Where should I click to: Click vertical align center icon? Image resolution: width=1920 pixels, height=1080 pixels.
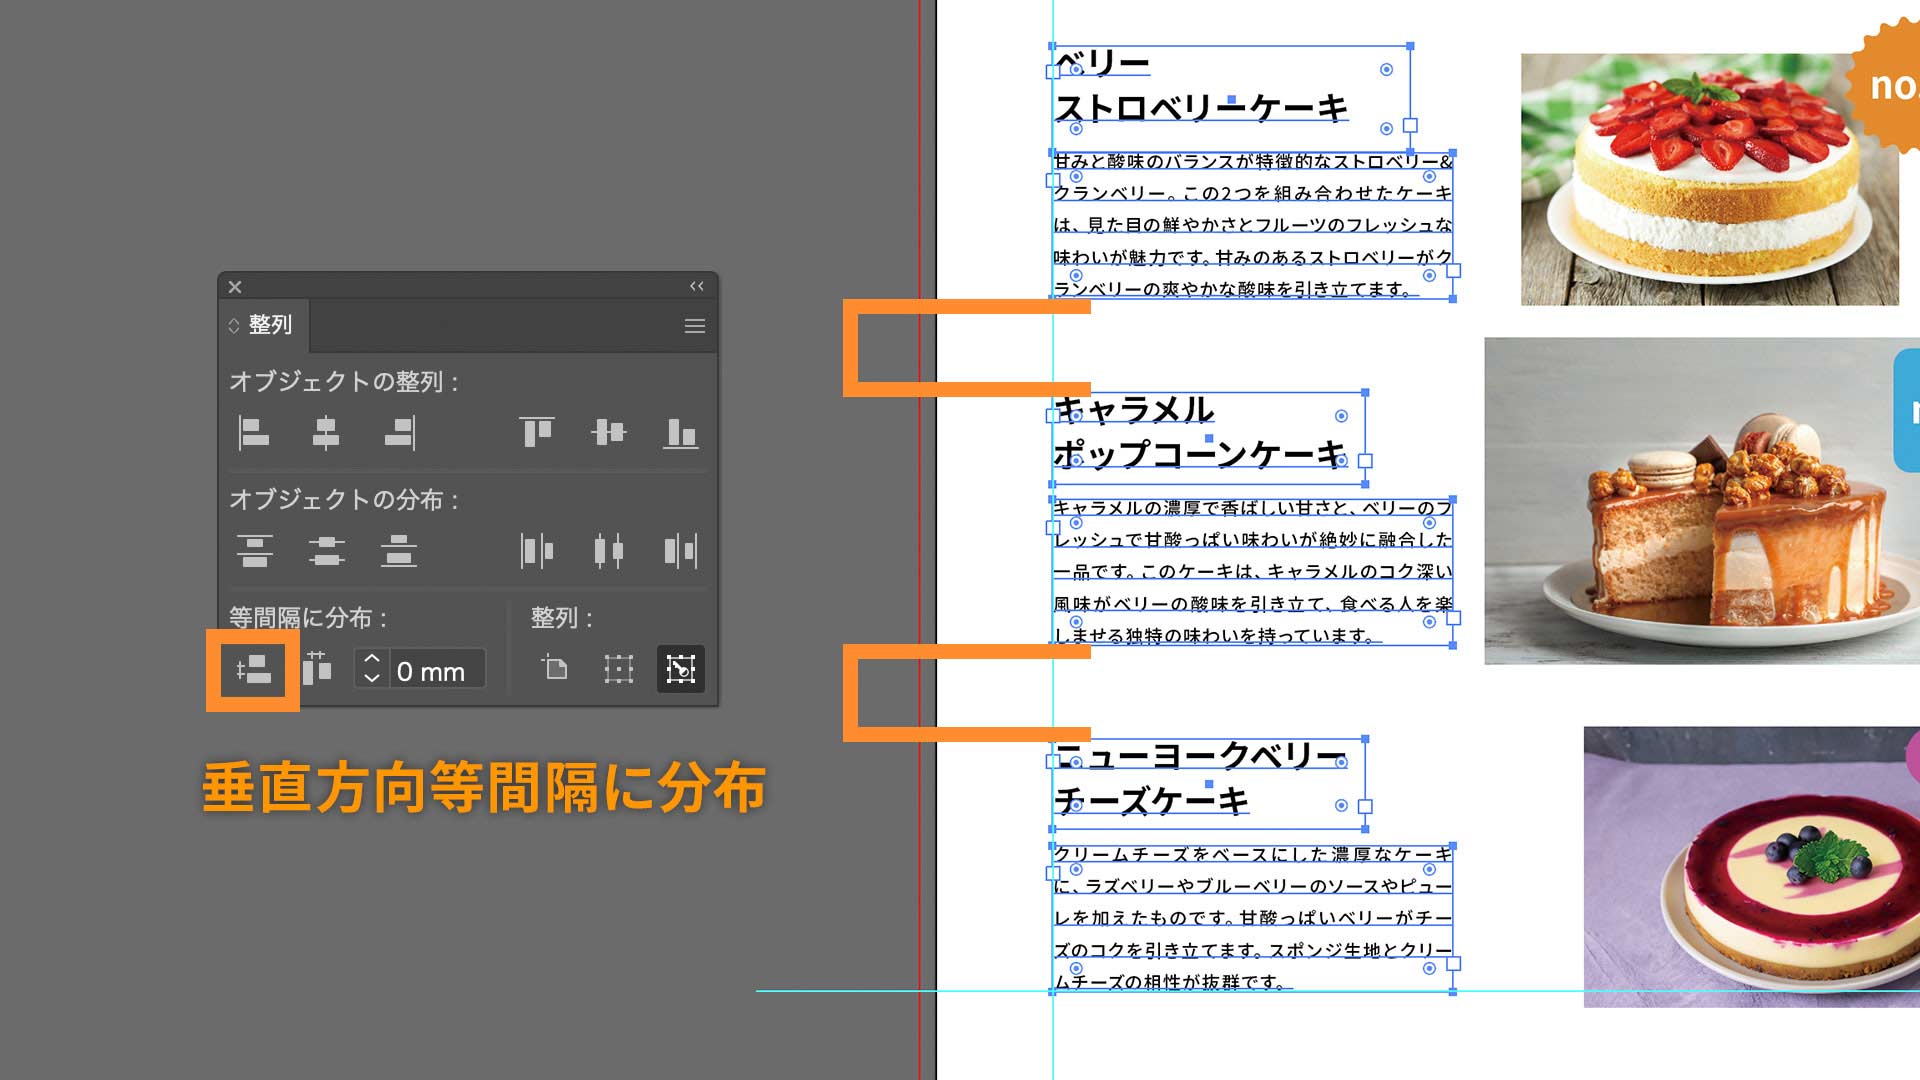(x=608, y=432)
